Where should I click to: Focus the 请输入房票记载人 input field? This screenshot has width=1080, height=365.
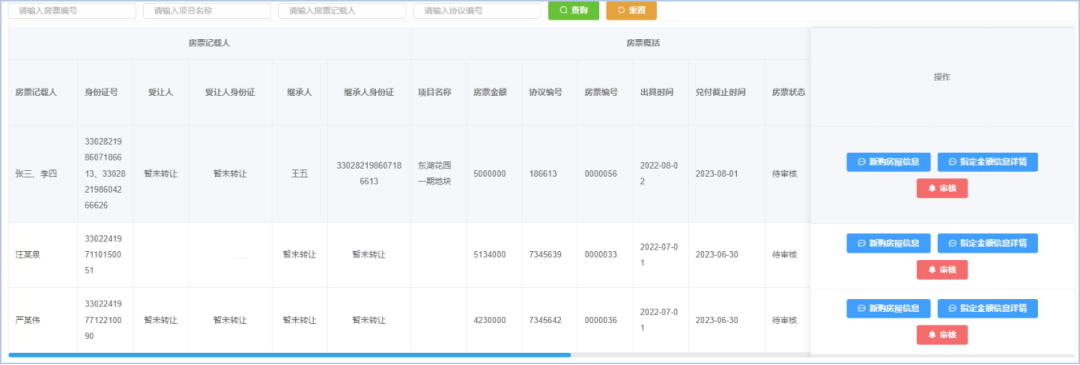342,11
